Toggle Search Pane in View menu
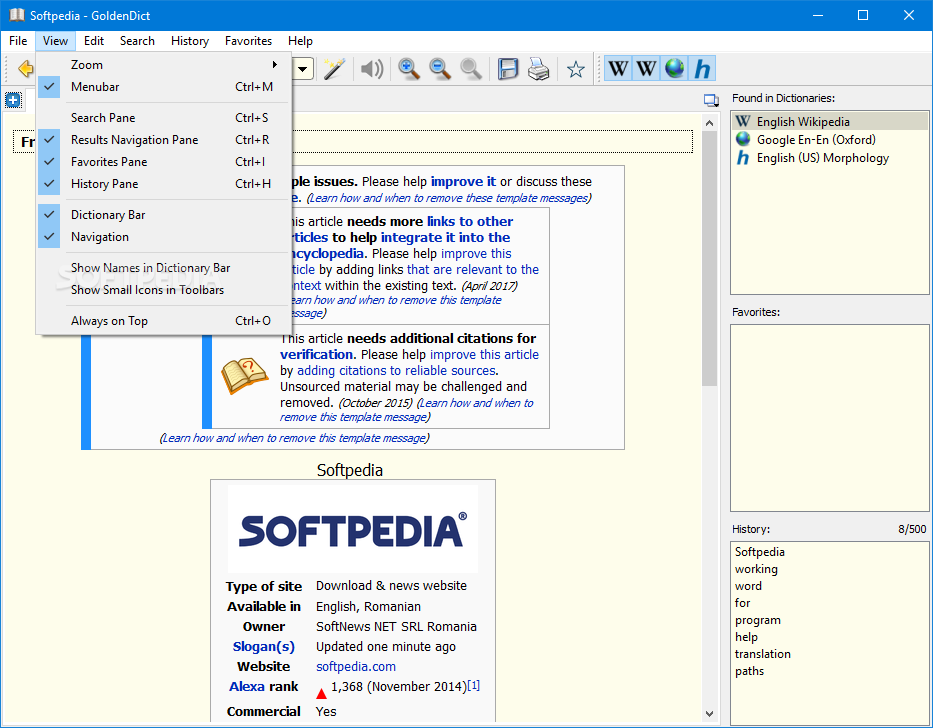The image size is (933, 728). (x=164, y=118)
